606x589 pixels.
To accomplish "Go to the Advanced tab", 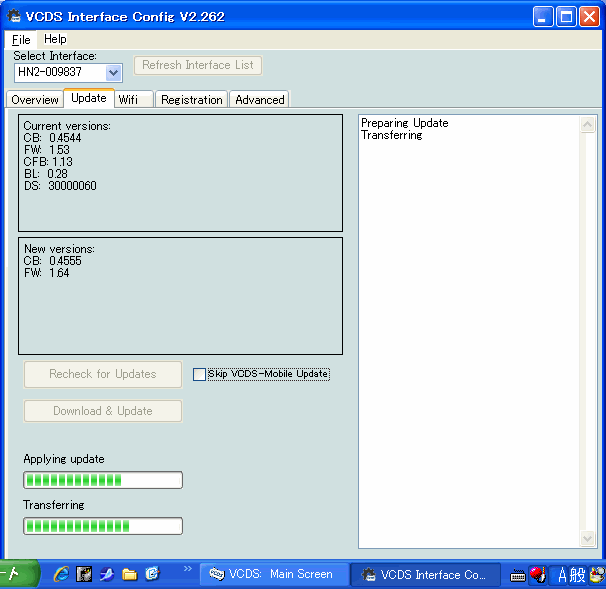I will coord(260,100).
